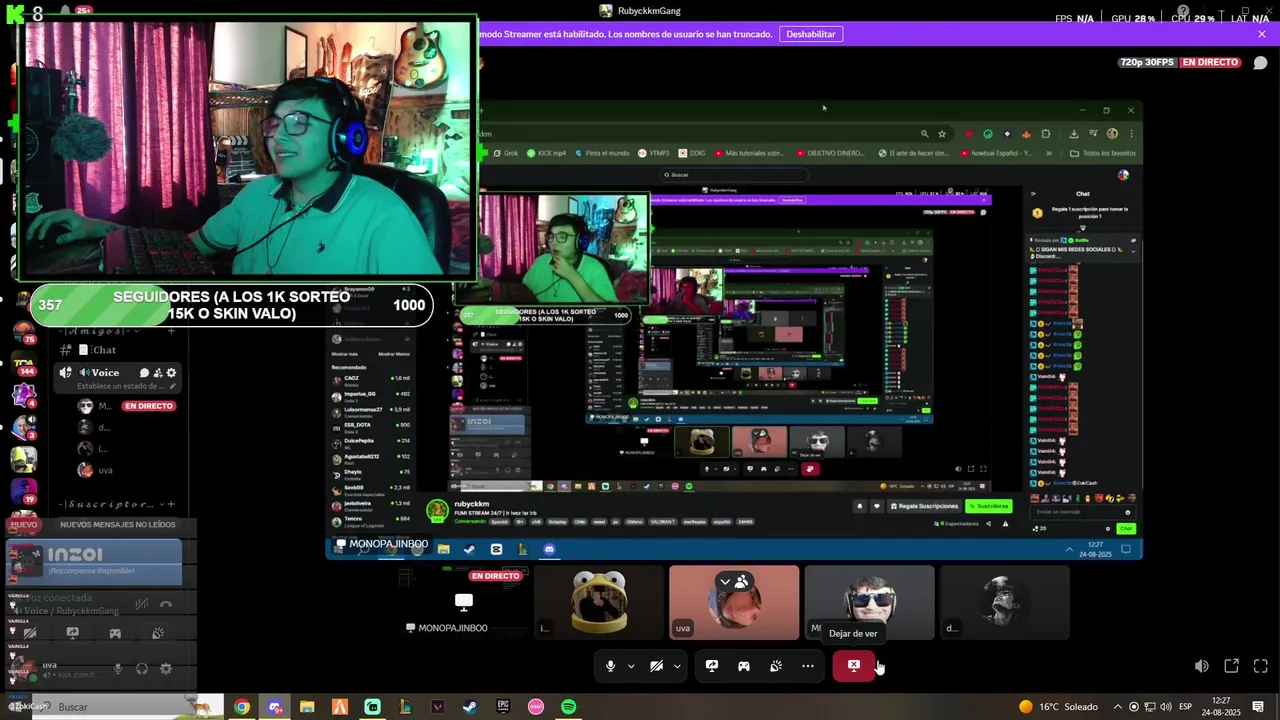
Task: Select the sunglasses avatar participant tile
Action: point(870,602)
